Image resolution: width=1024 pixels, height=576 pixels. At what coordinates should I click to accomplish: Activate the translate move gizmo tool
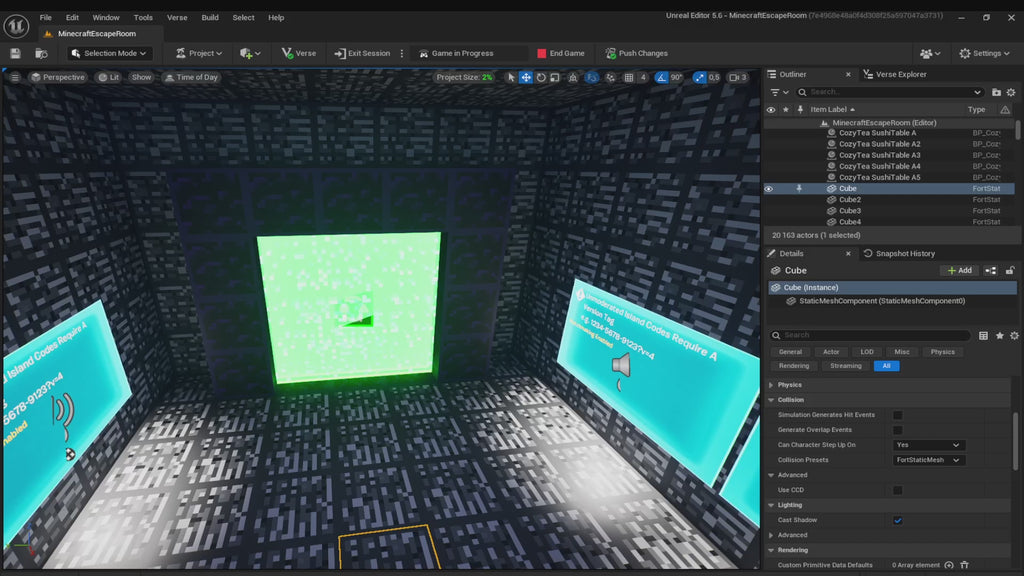(526, 77)
